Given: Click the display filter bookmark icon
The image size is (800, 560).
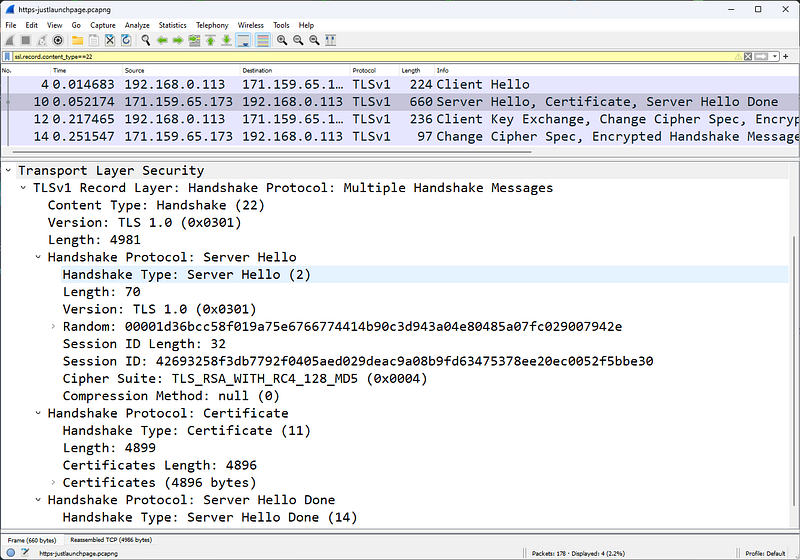Looking at the screenshot, I should (x=8, y=57).
